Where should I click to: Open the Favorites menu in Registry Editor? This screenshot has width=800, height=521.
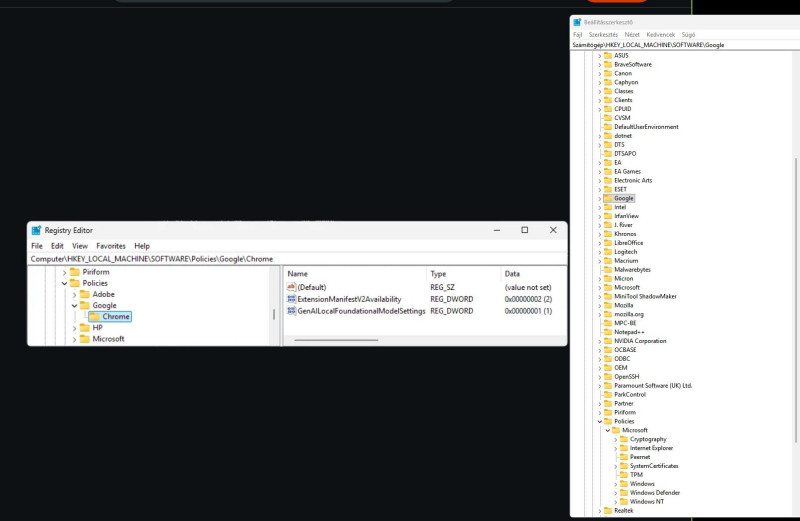(111, 246)
